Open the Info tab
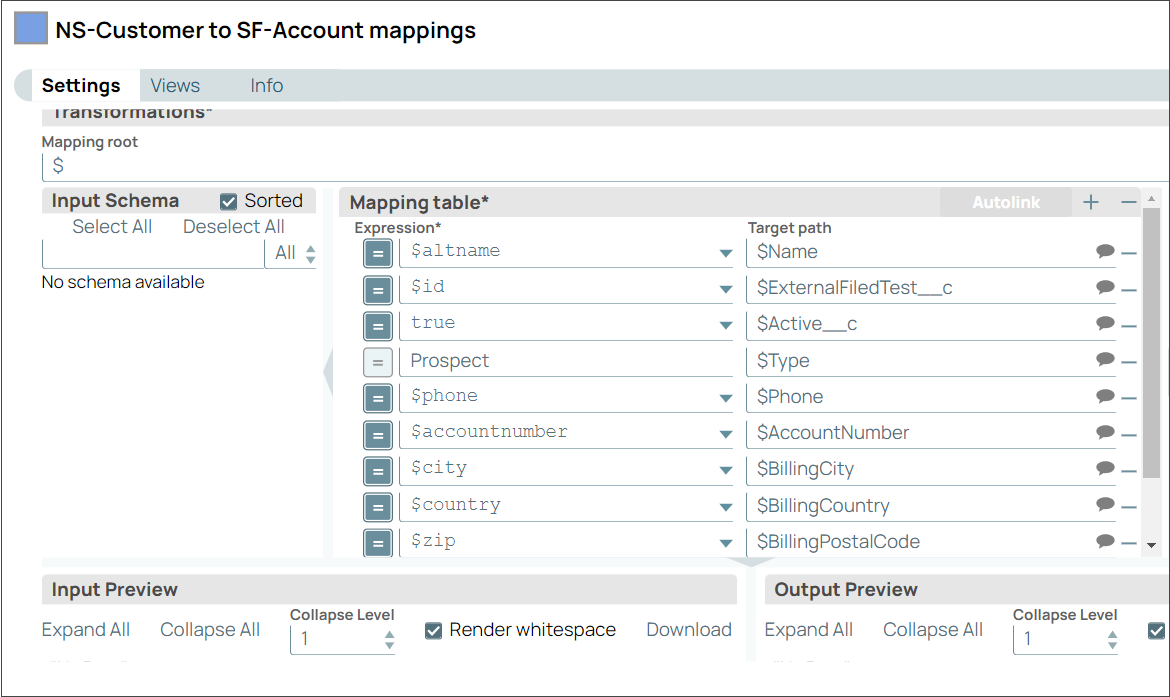The image size is (1170, 697). (266, 85)
